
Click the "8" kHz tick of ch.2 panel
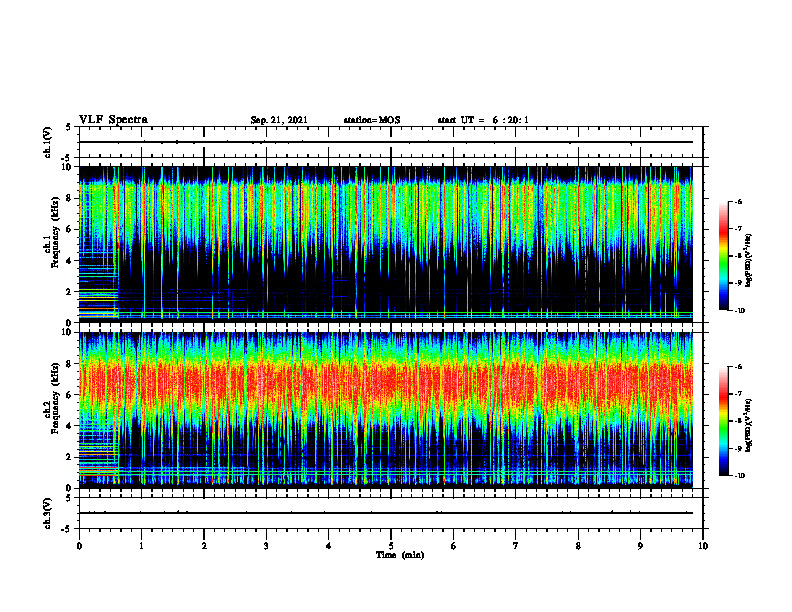[70, 364]
